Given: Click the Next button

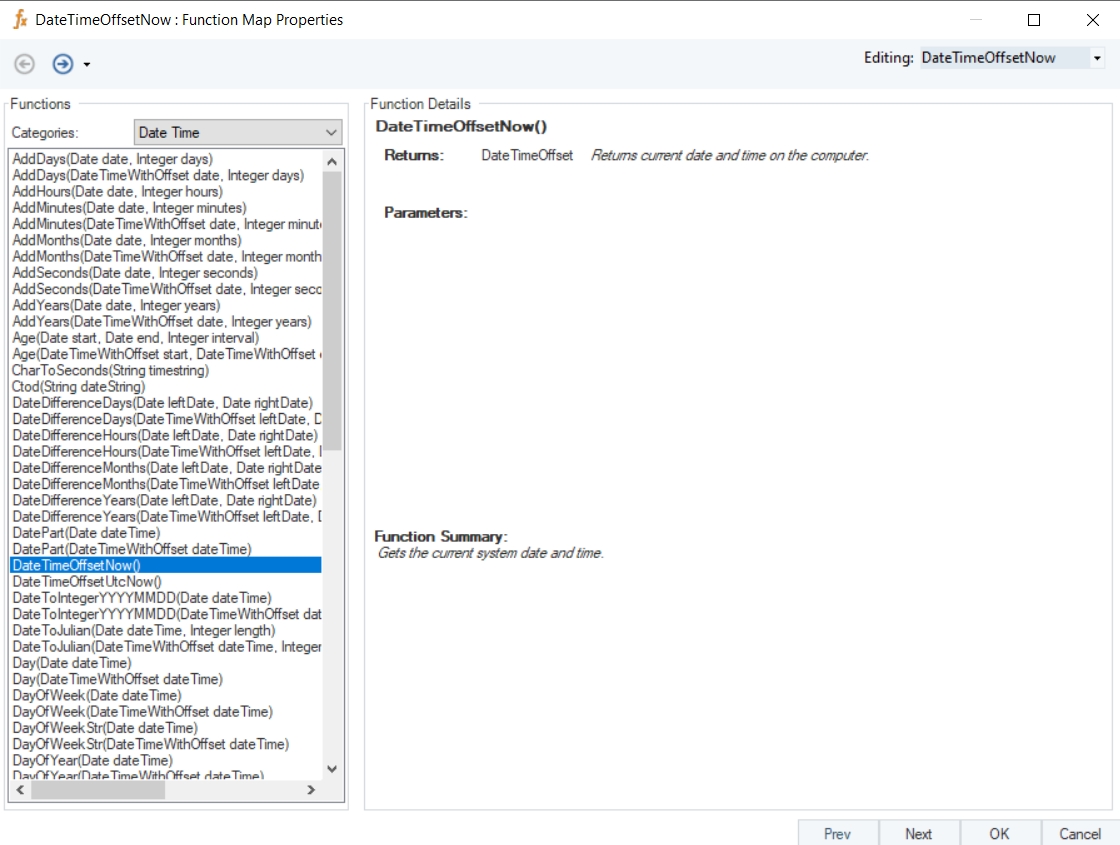Looking at the screenshot, I should pyautogui.click(x=919, y=834).
